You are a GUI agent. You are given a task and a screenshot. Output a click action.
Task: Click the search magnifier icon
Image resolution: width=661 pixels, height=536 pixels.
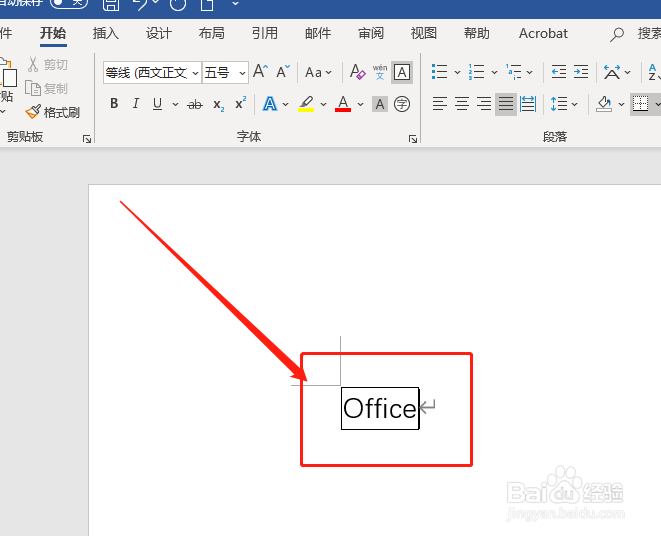pyautogui.click(x=617, y=34)
